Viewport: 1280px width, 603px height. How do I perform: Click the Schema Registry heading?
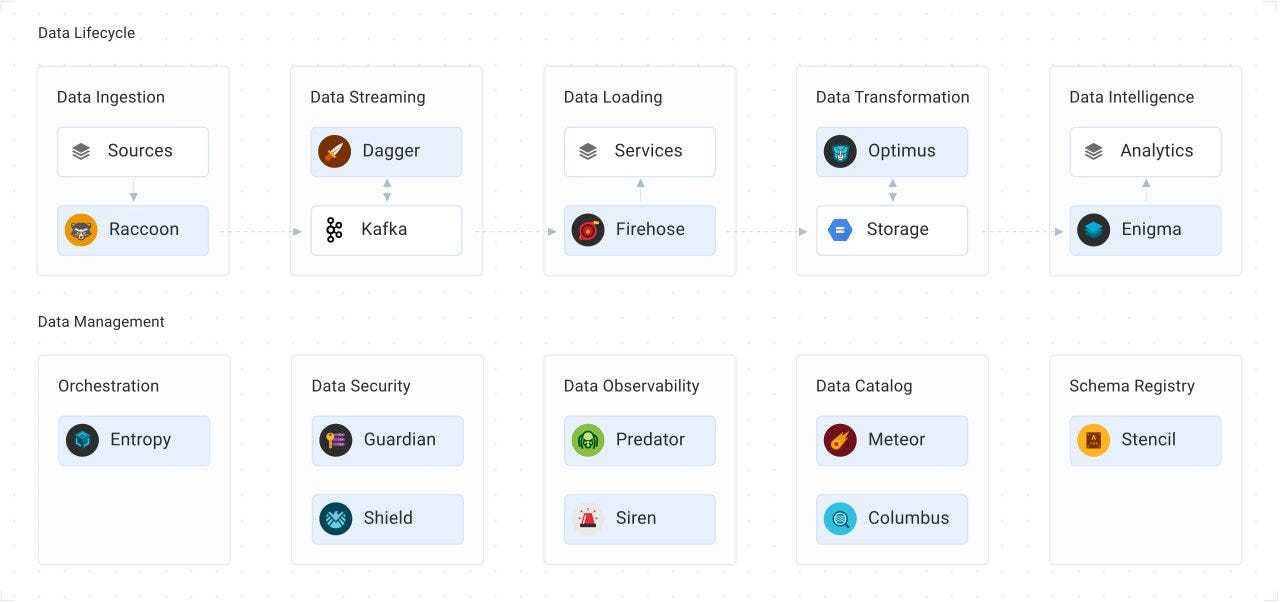[x=1132, y=386]
